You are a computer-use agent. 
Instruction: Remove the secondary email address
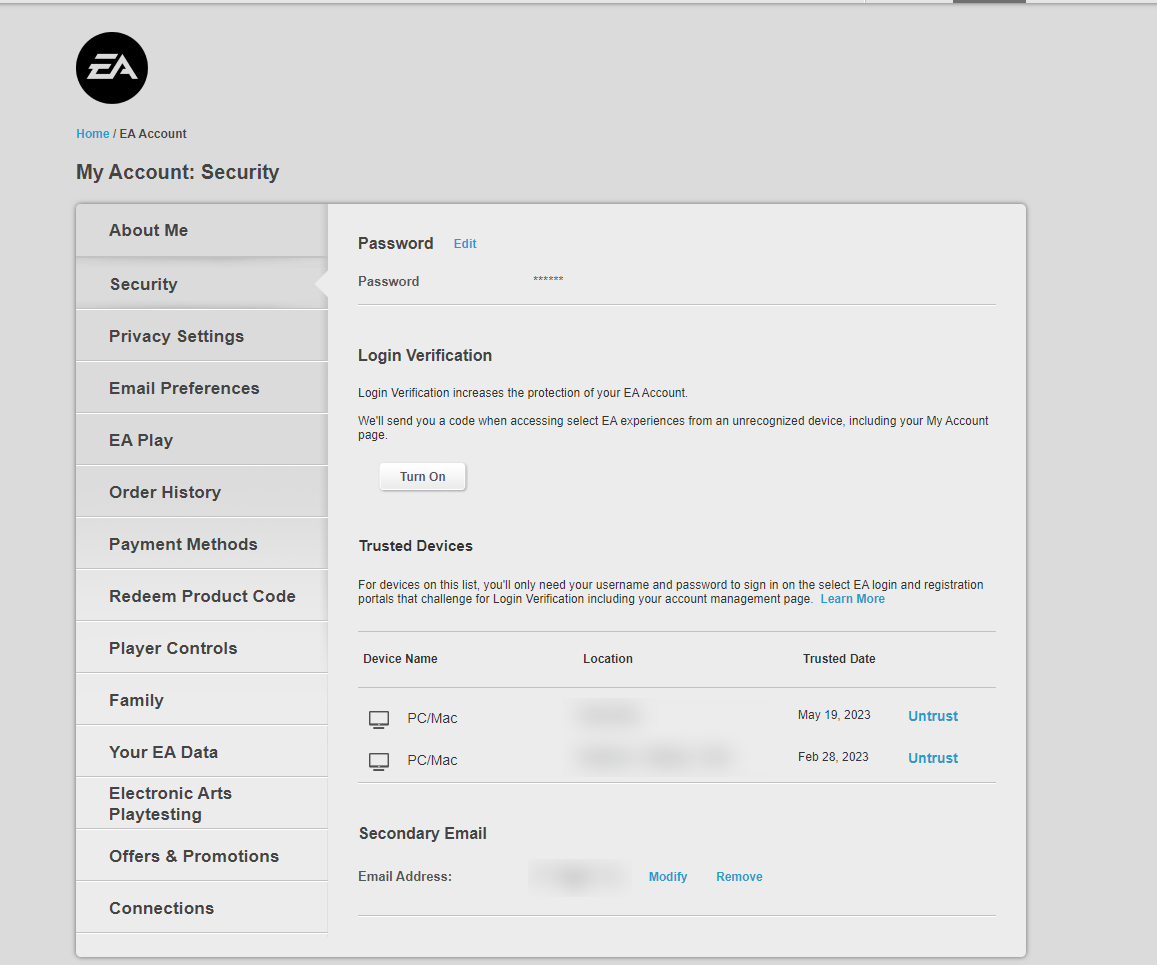pos(739,877)
